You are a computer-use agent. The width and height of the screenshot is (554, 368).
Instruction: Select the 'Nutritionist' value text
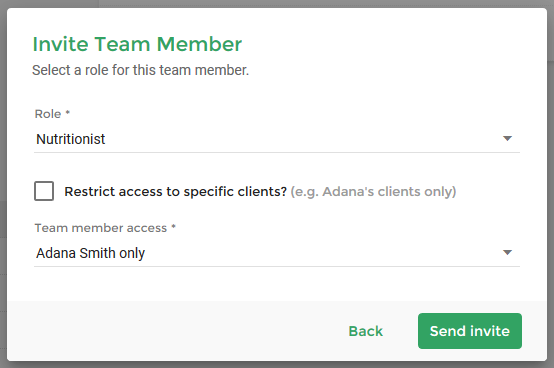click(x=71, y=139)
